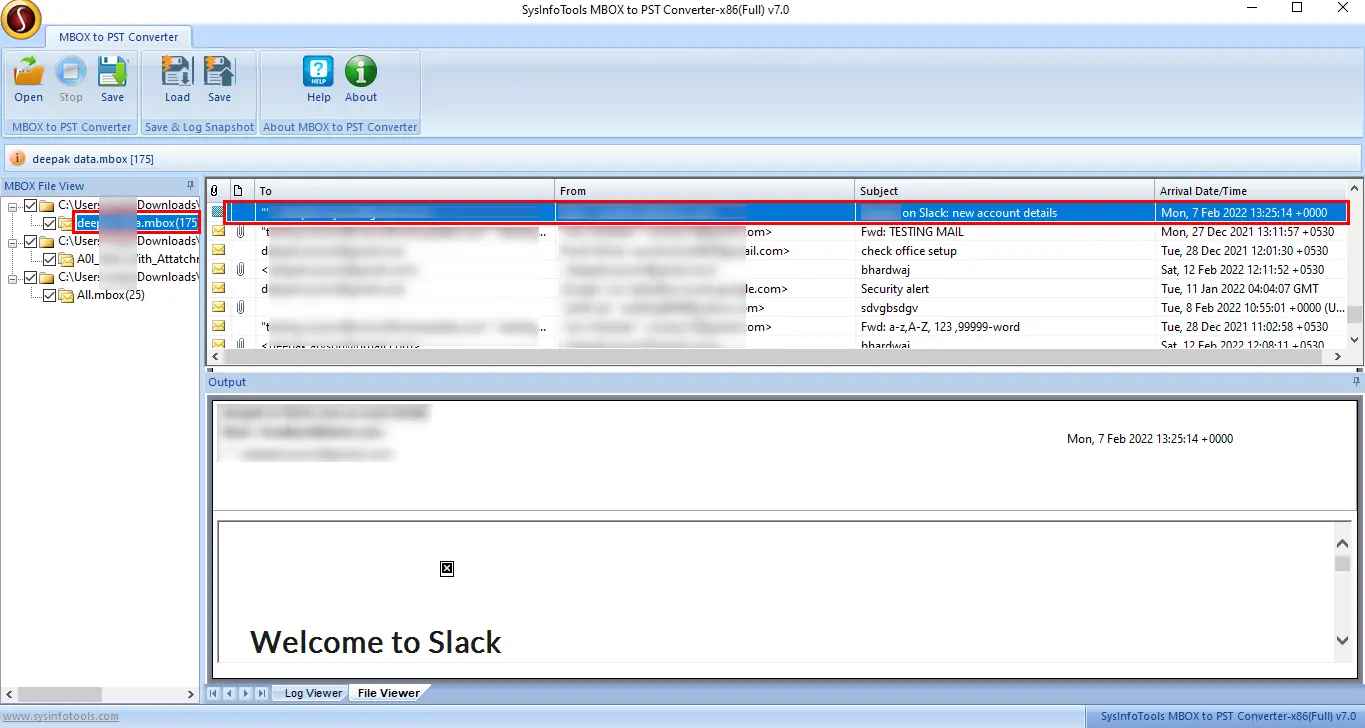Toggle the deepak data.mbox(175) checkbox

click(x=50, y=223)
